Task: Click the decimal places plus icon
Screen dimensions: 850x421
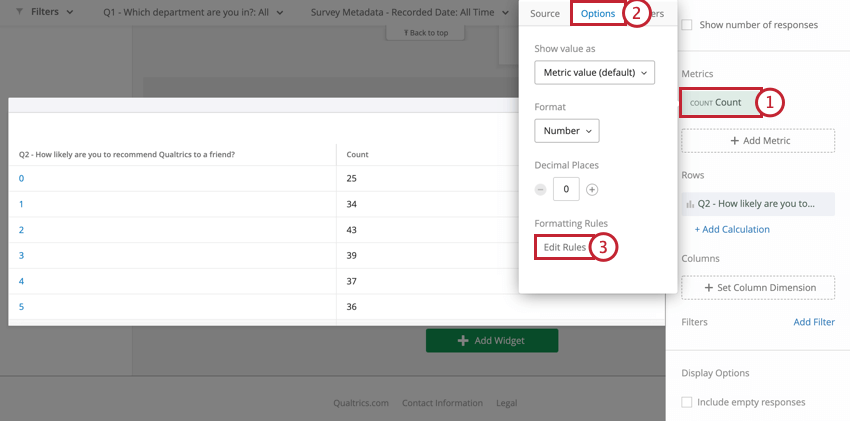Action: tap(593, 190)
